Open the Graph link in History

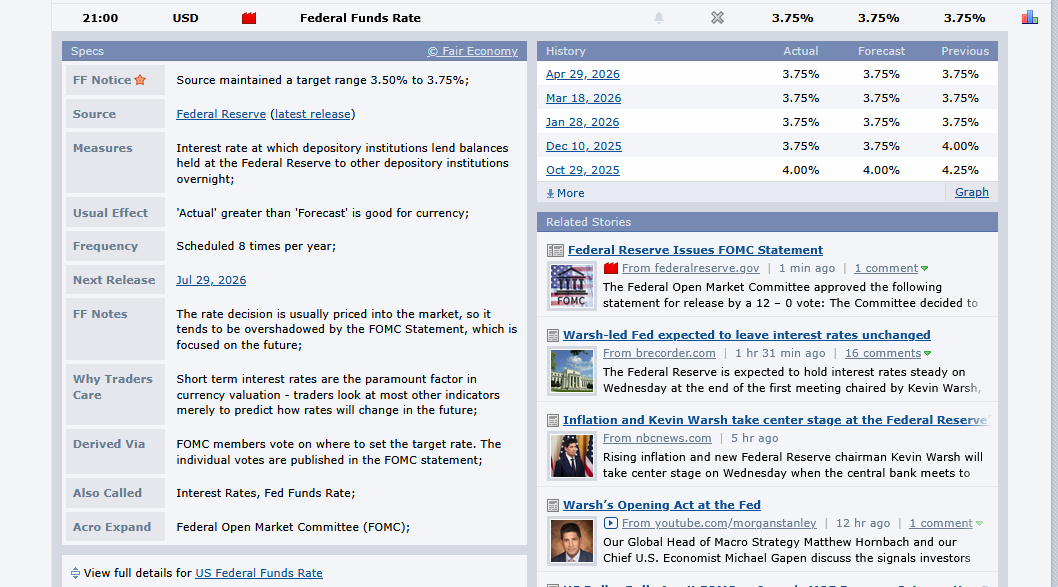tap(972, 192)
